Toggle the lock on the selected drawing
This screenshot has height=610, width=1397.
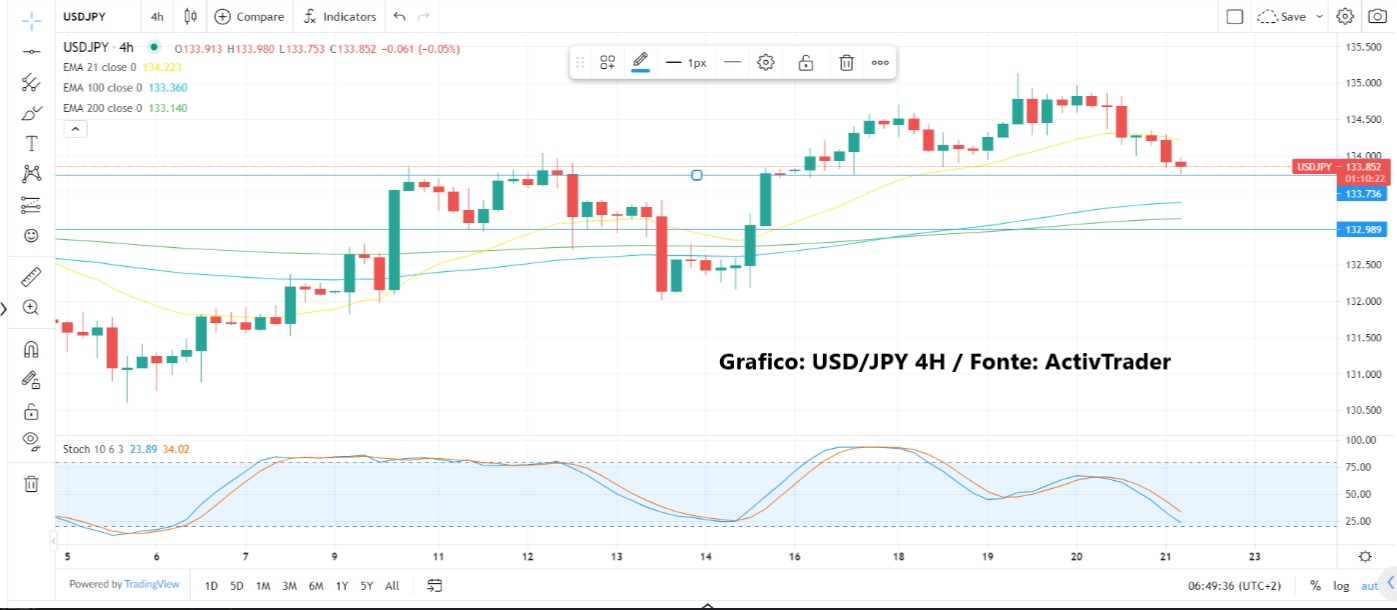click(805, 62)
